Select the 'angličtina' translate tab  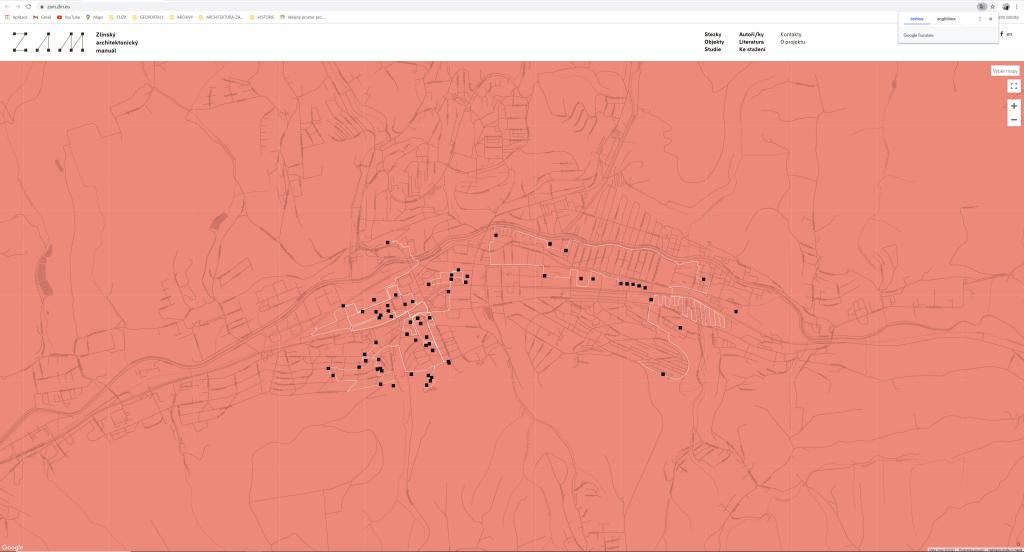pos(946,18)
